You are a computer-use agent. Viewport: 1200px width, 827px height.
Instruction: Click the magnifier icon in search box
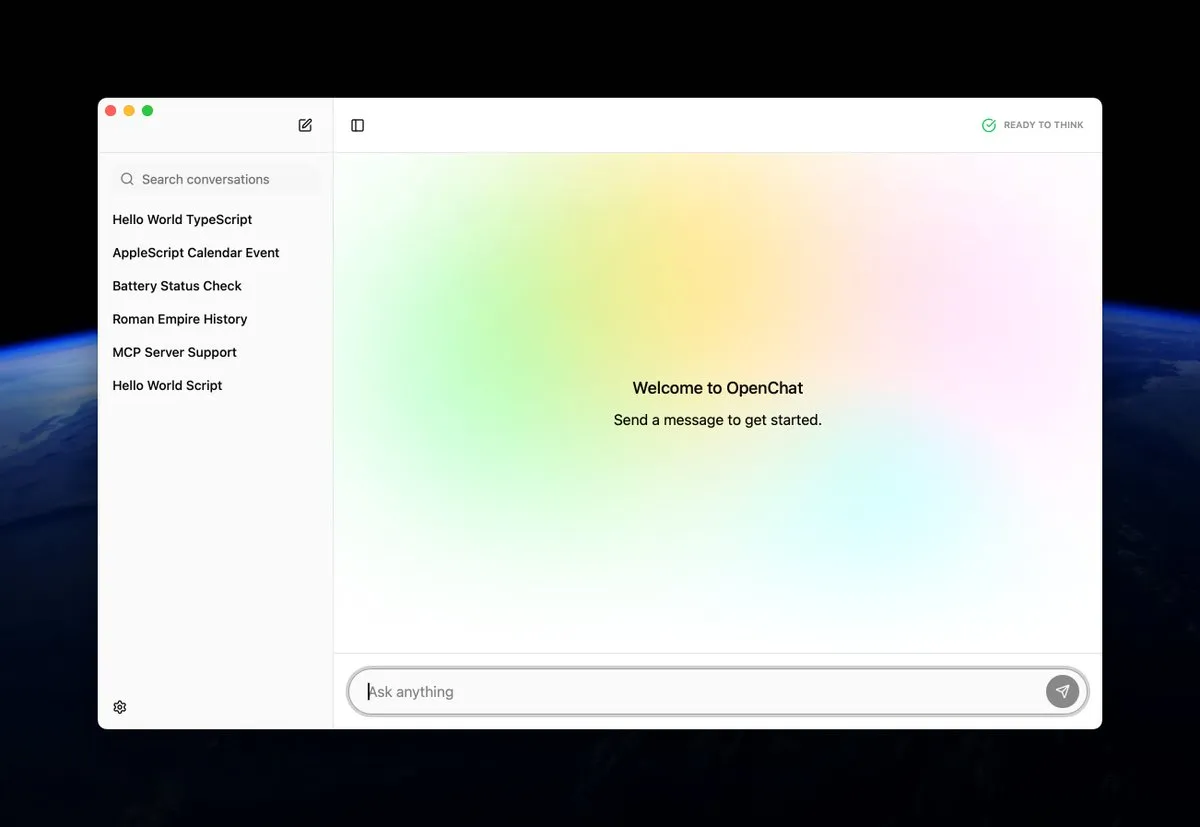[127, 179]
